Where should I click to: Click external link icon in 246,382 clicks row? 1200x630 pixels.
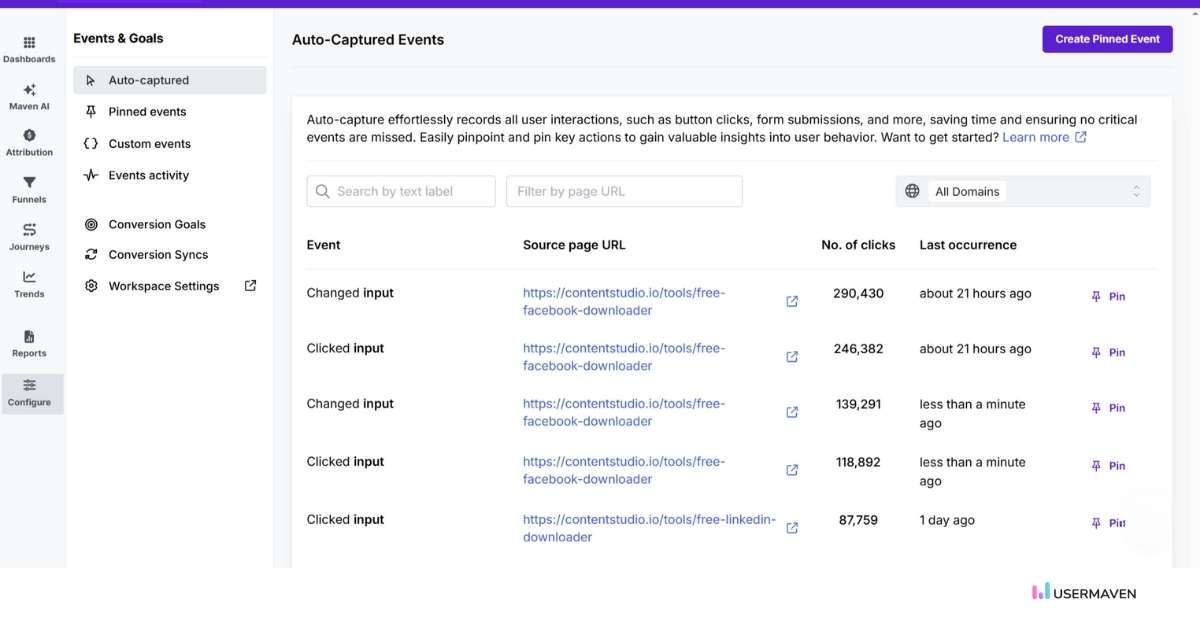pos(792,357)
